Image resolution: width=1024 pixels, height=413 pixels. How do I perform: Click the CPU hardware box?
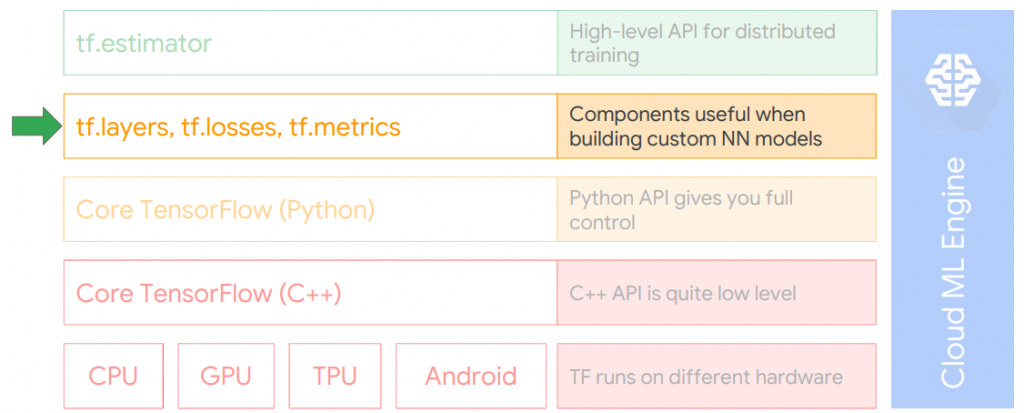[113, 376]
